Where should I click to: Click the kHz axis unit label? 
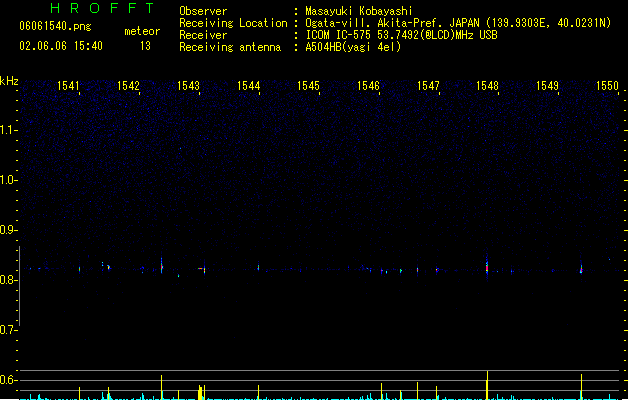(9, 81)
